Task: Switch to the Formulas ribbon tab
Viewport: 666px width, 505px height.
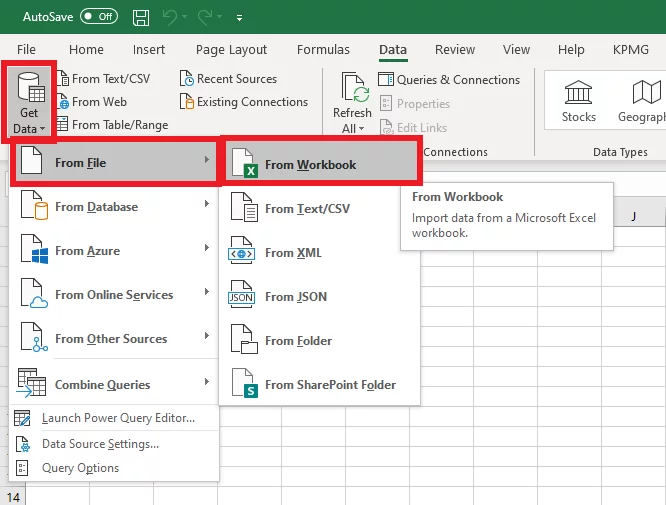Action: tap(323, 50)
